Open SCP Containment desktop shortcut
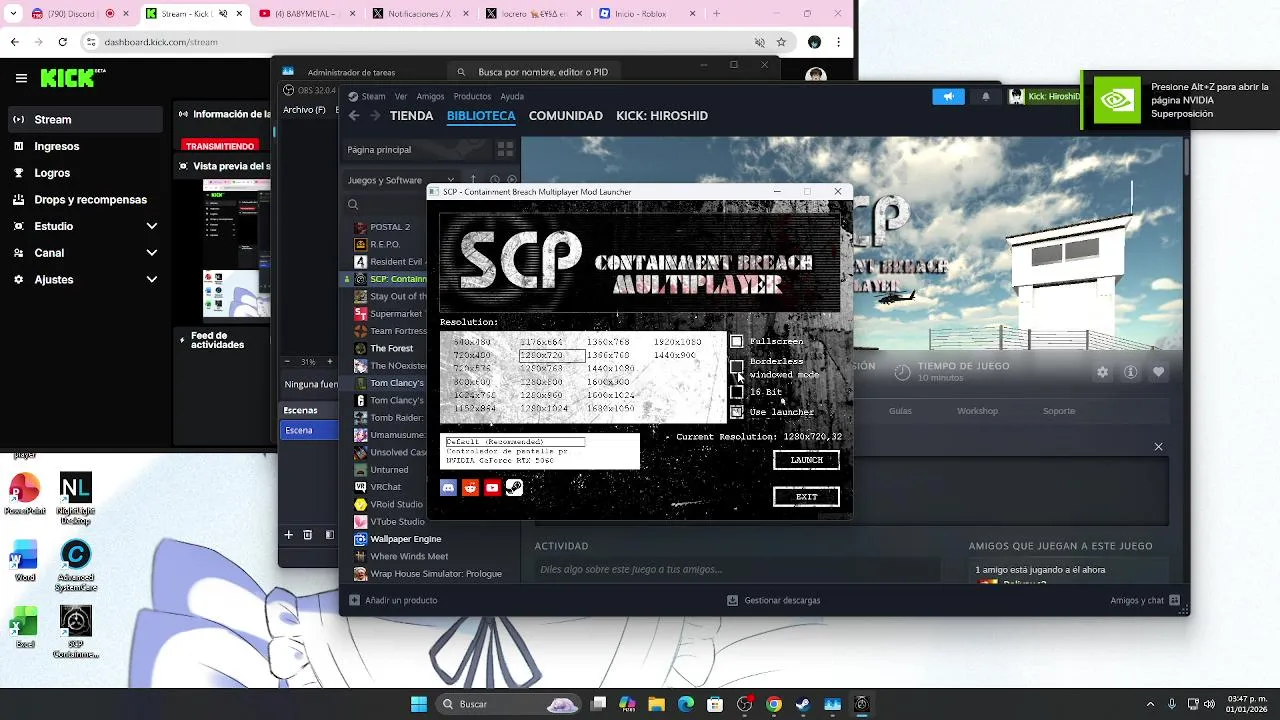The image size is (1280, 720). pyautogui.click(x=76, y=633)
